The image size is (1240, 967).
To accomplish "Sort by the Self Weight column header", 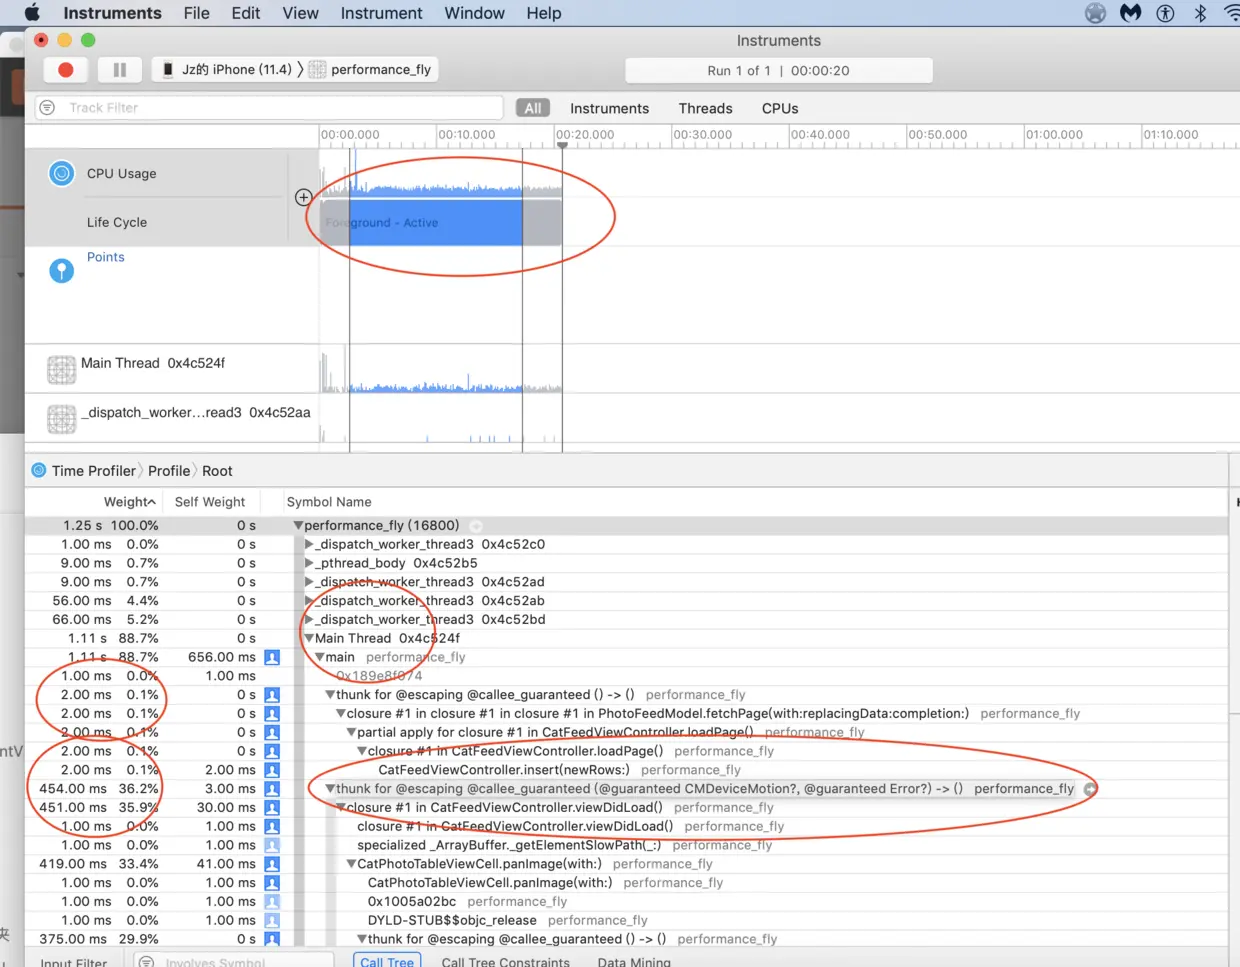I will tap(210, 502).
